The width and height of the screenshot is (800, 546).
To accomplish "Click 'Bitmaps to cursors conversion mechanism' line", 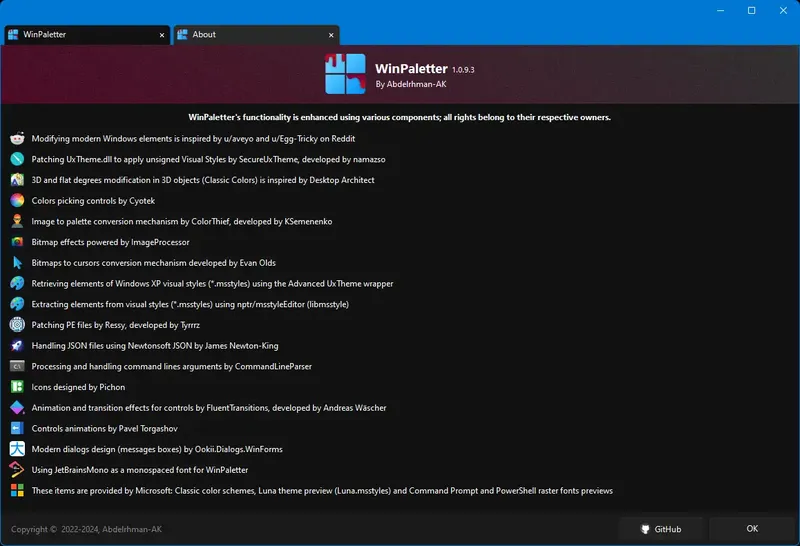I will tap(153, 263).
